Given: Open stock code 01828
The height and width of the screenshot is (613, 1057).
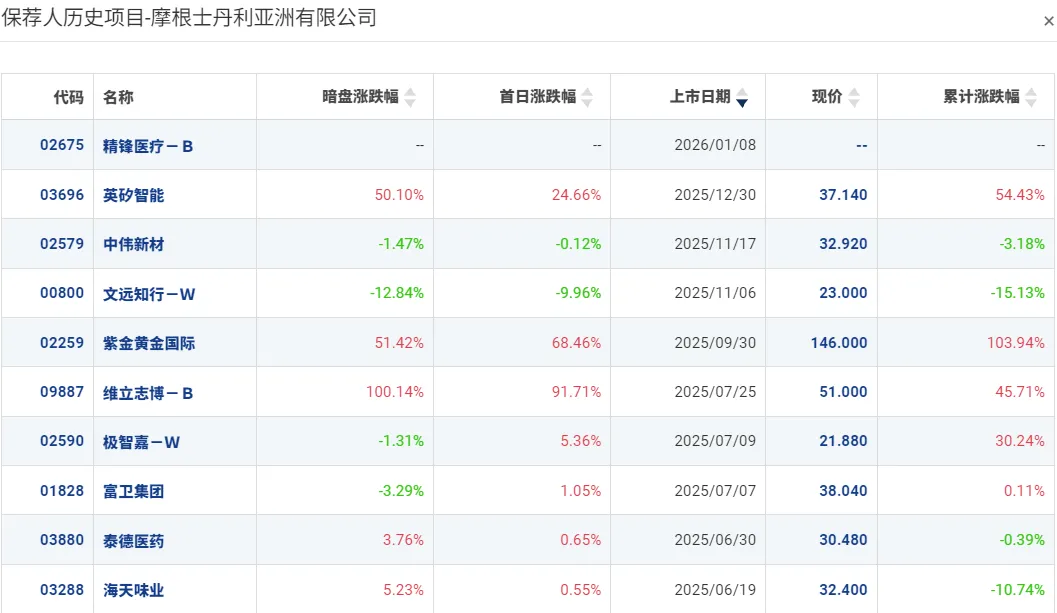Looking at the screenshot, I should pos(62,490).
